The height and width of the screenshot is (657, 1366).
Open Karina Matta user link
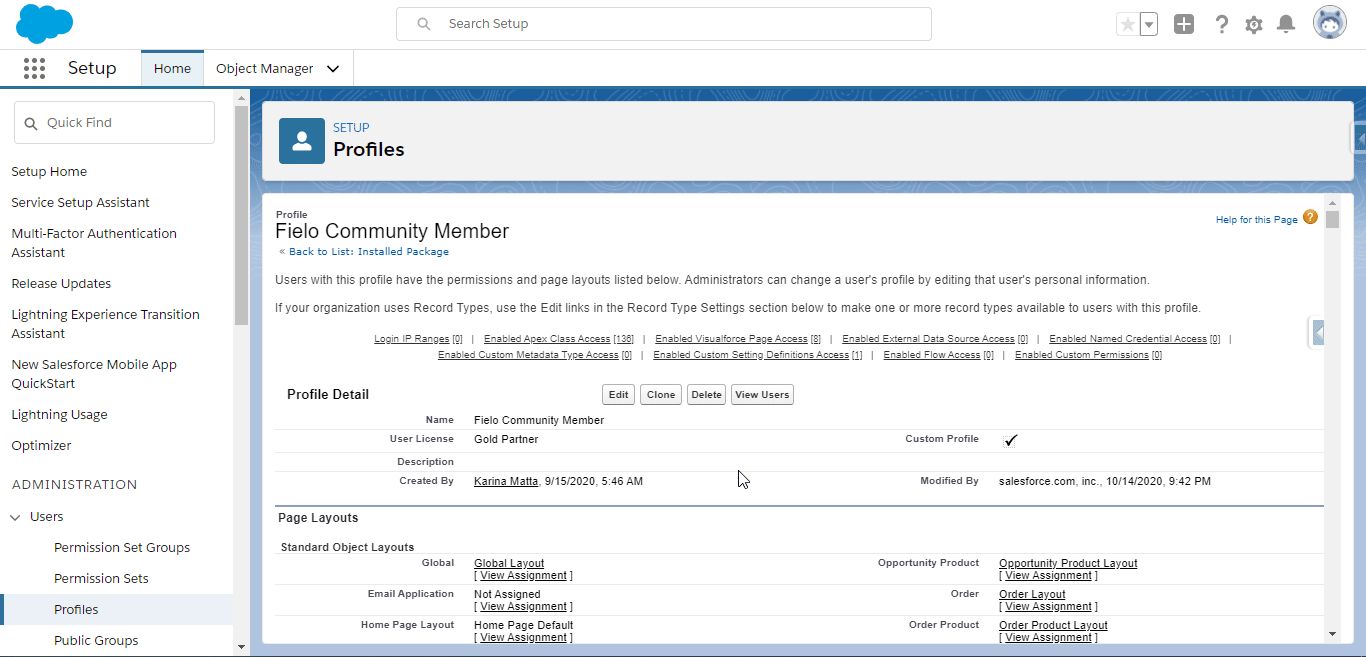click(506, 481)
